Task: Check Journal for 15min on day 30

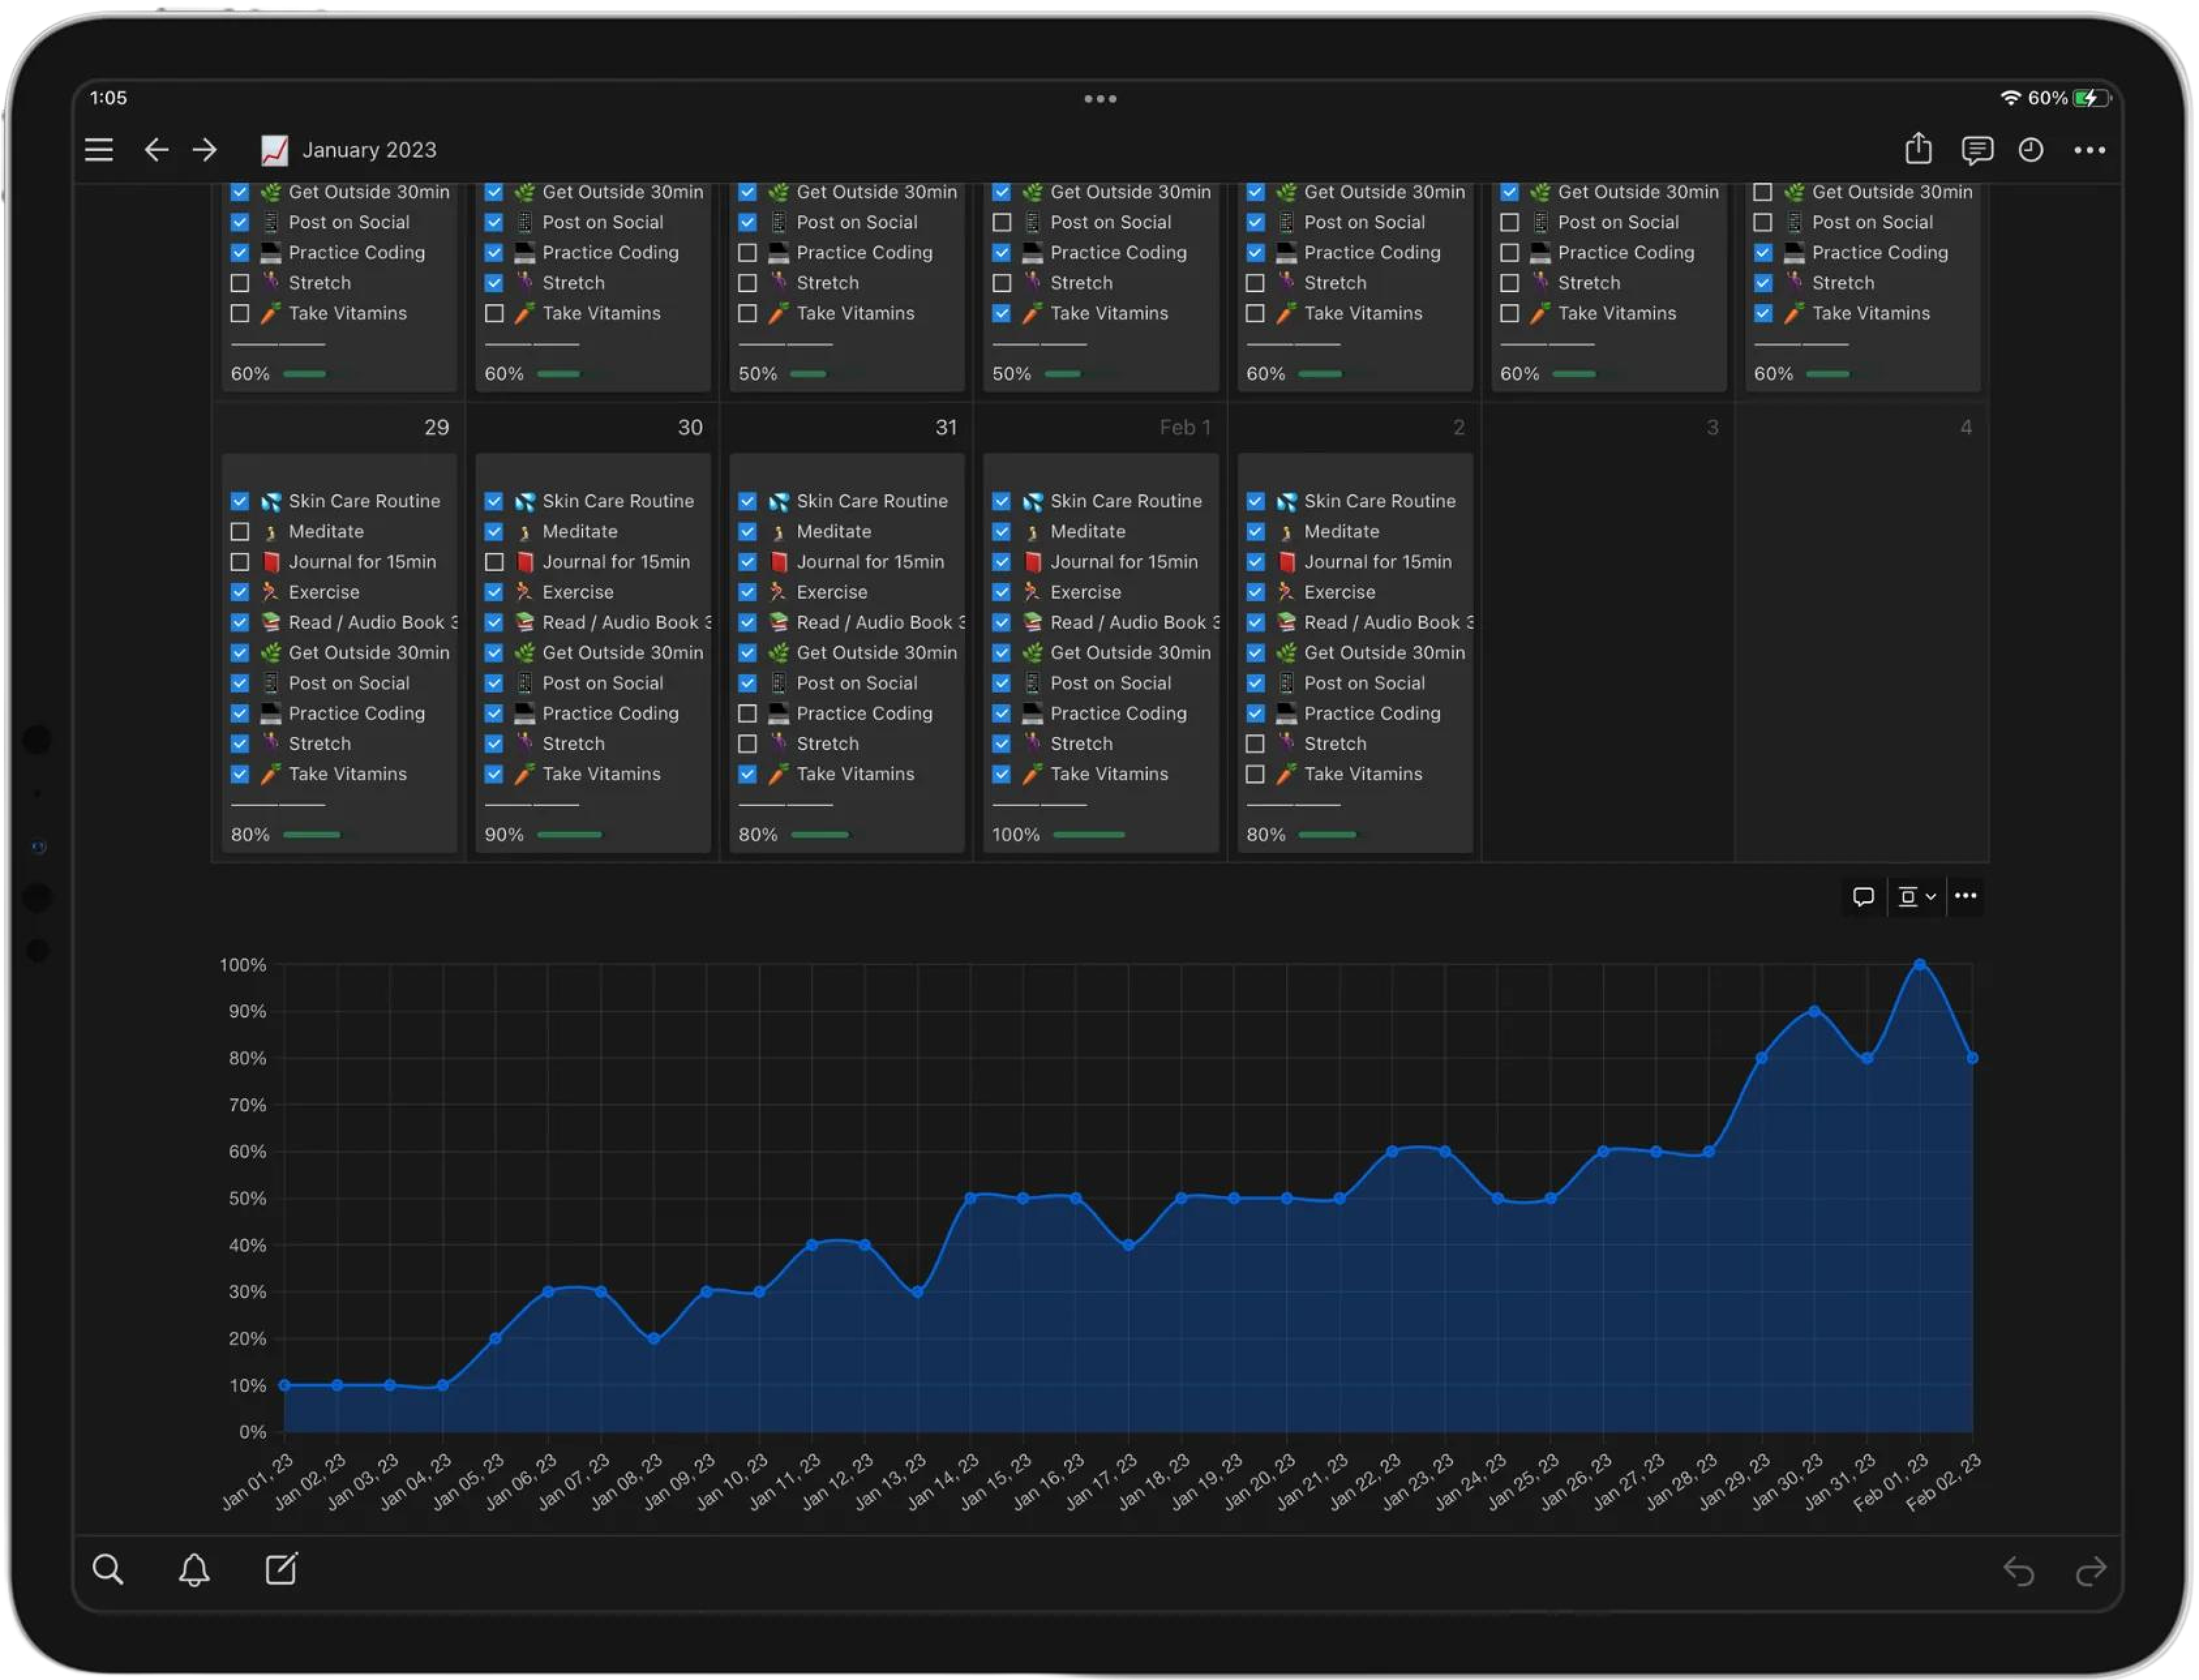Action: pyautogui.click(x=494, y=562)
